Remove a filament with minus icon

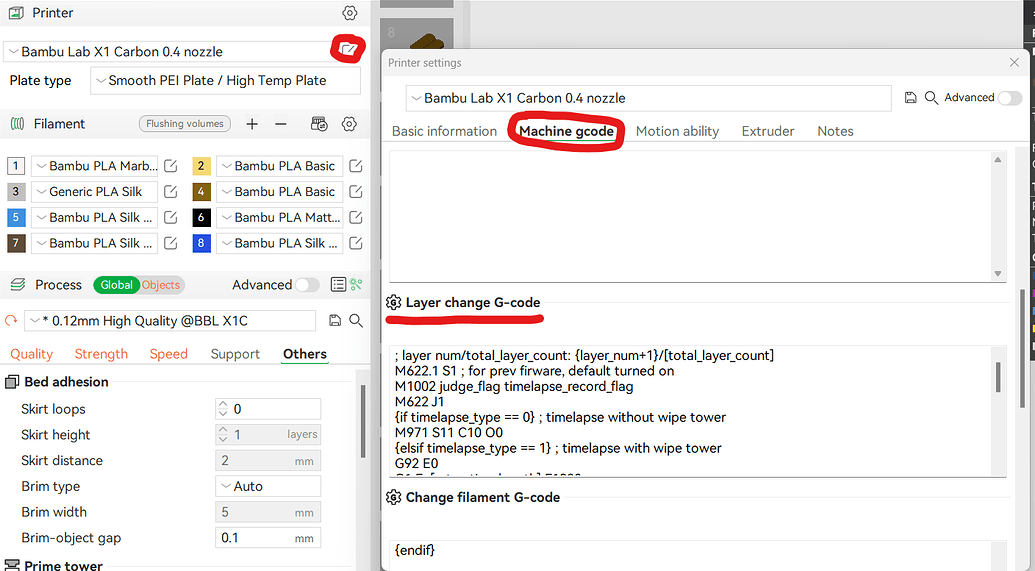(281, 123)
